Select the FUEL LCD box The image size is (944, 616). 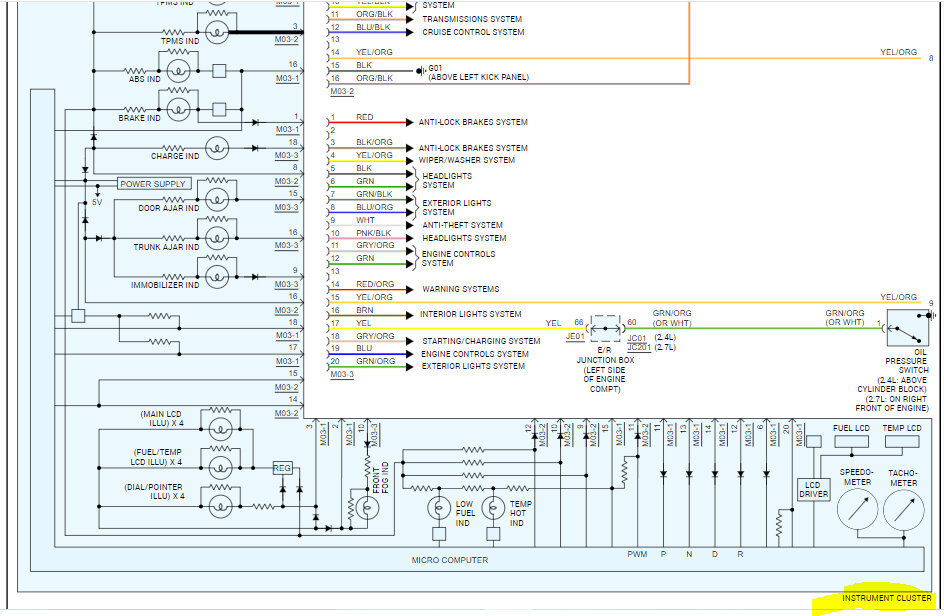[x=852, y=428]
